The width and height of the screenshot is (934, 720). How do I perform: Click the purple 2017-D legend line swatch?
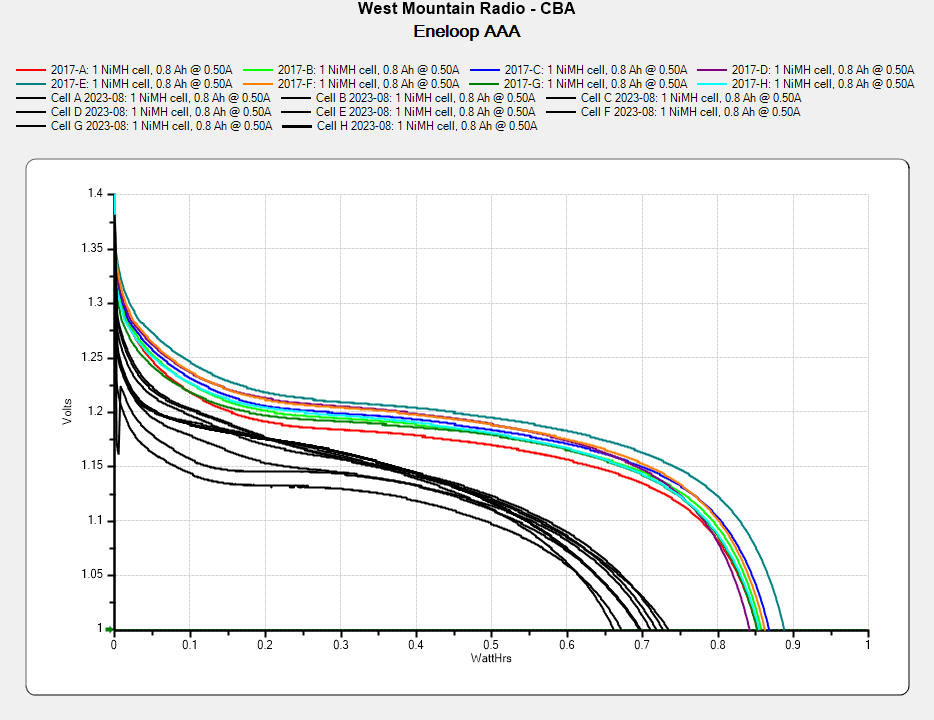click(x=713, y=70)
